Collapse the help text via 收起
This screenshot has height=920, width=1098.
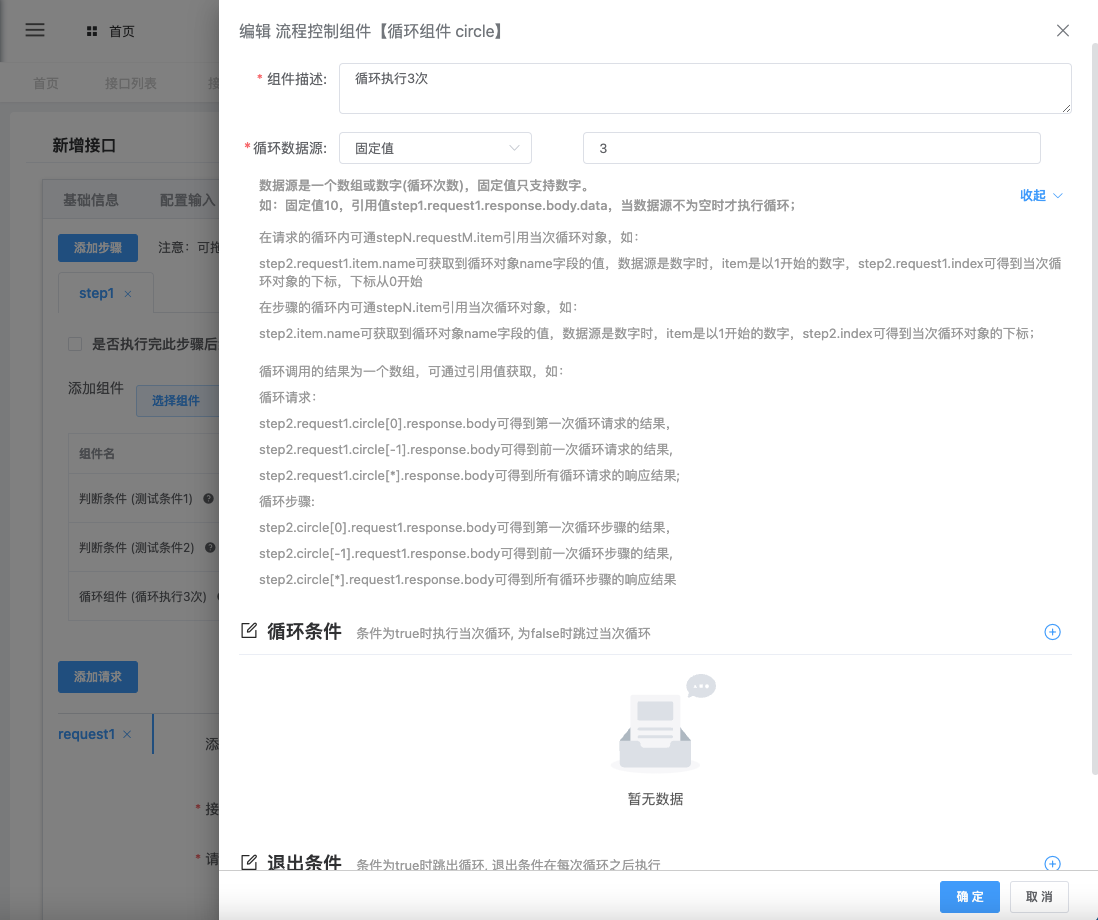1040,196
